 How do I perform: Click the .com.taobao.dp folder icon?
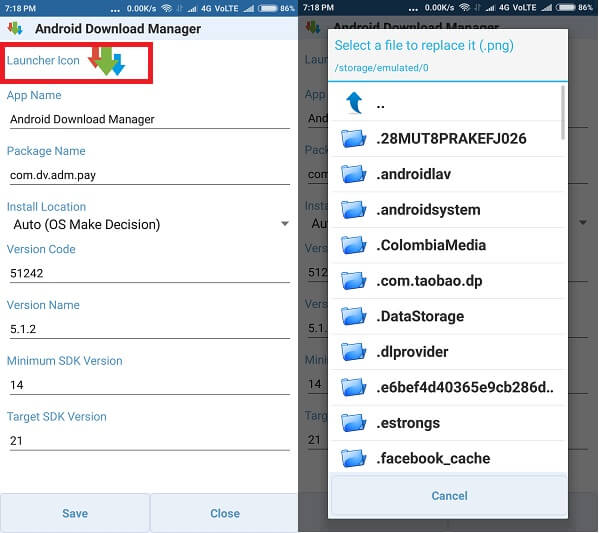click(353, 281)
